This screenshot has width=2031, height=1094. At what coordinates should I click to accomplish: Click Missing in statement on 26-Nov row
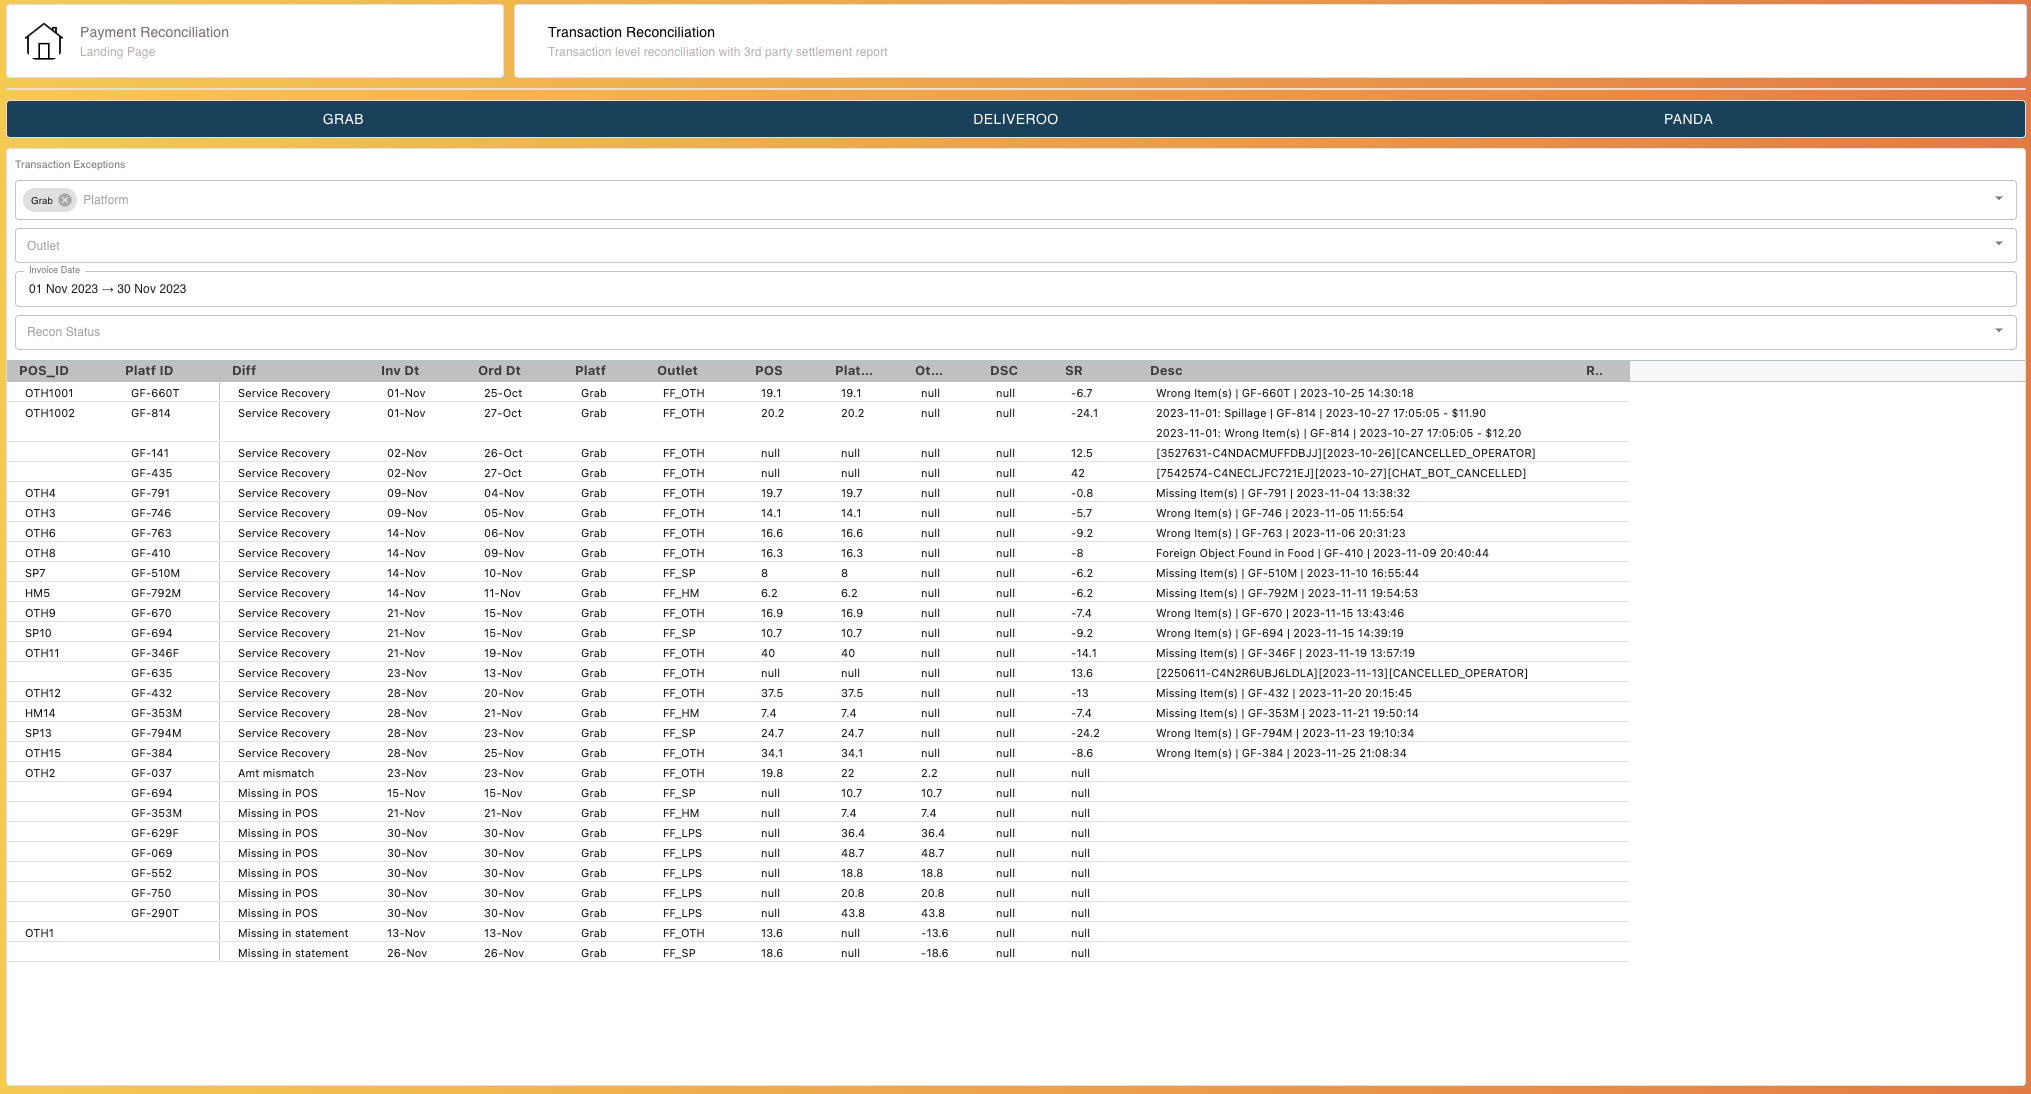293,953
